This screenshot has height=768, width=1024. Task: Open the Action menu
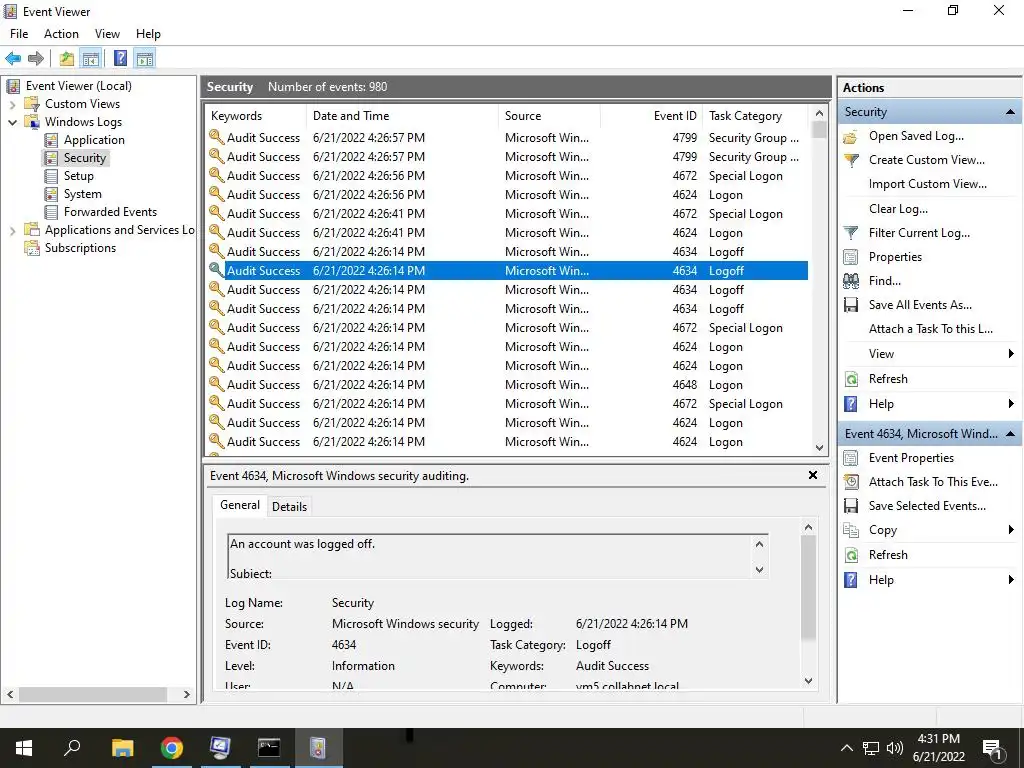tap(61, 34)
